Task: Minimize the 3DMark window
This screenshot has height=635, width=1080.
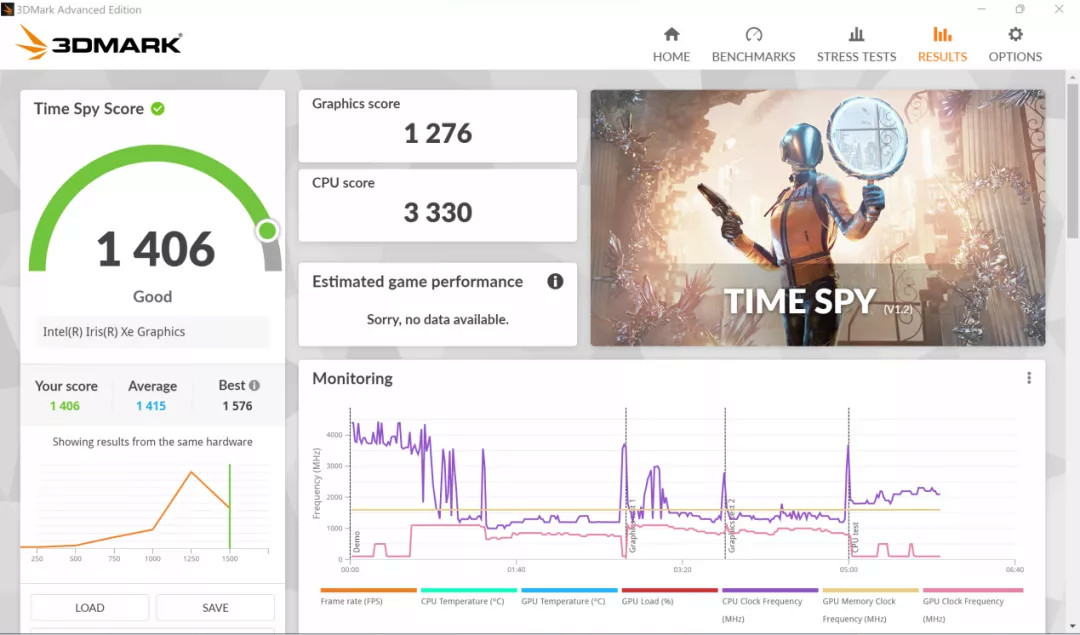Action: (981, 9)
